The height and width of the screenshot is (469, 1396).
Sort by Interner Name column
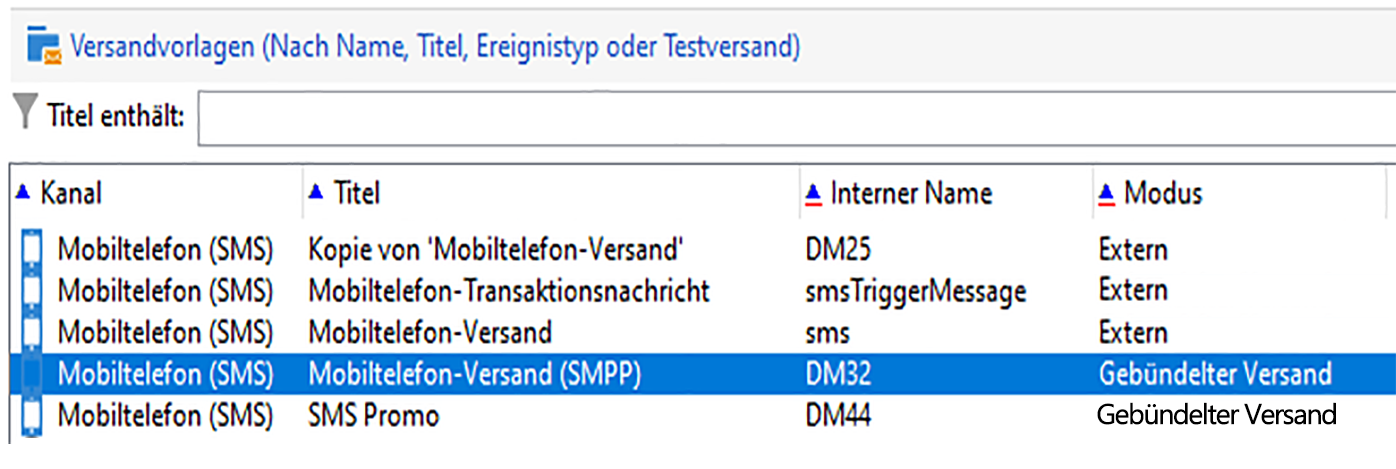tap(910, 193)
